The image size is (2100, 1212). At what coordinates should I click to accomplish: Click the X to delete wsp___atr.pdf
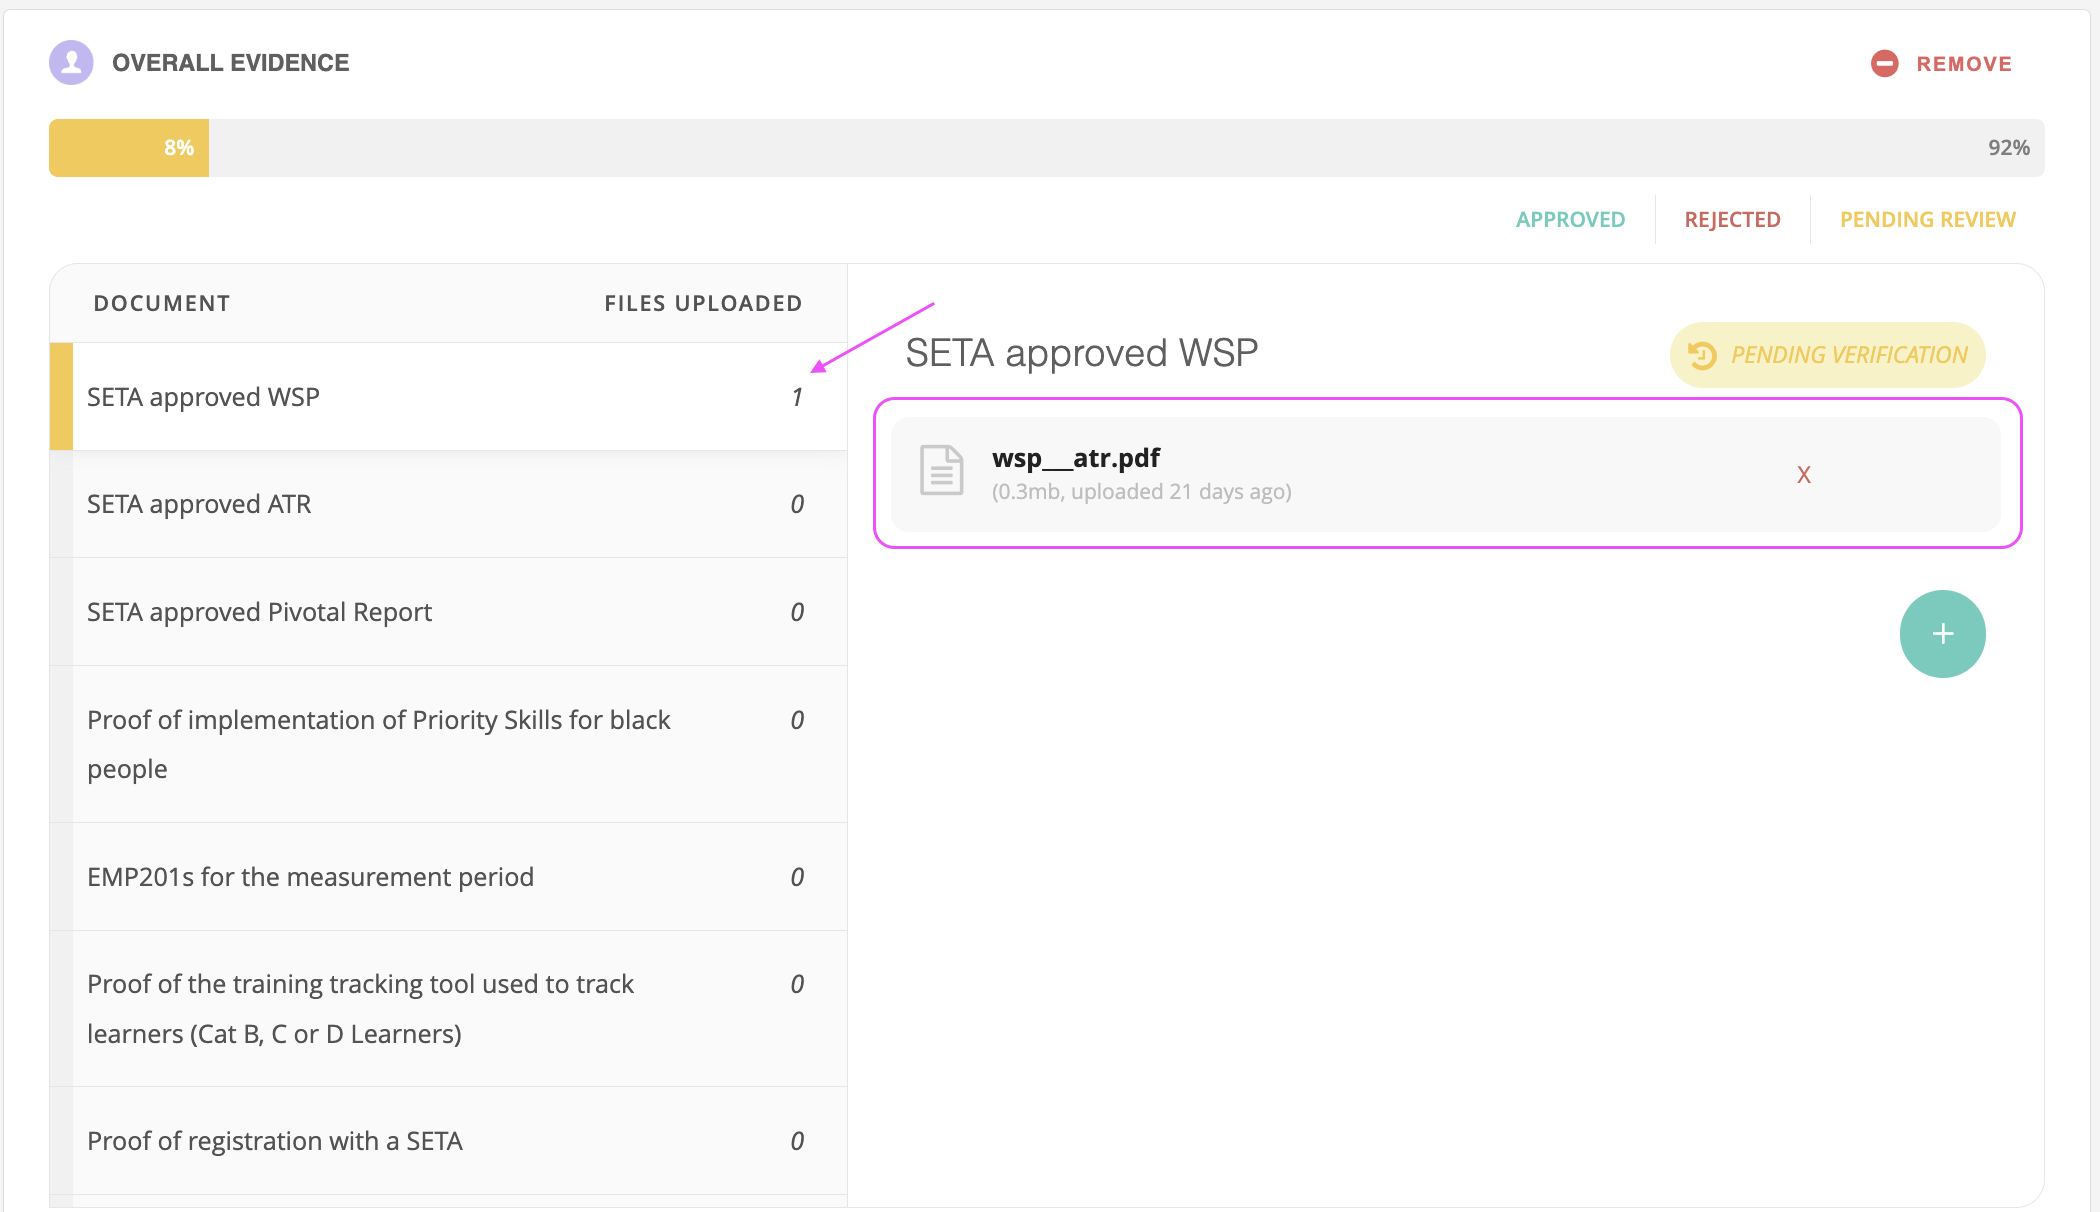click(x=1803, y=475)
